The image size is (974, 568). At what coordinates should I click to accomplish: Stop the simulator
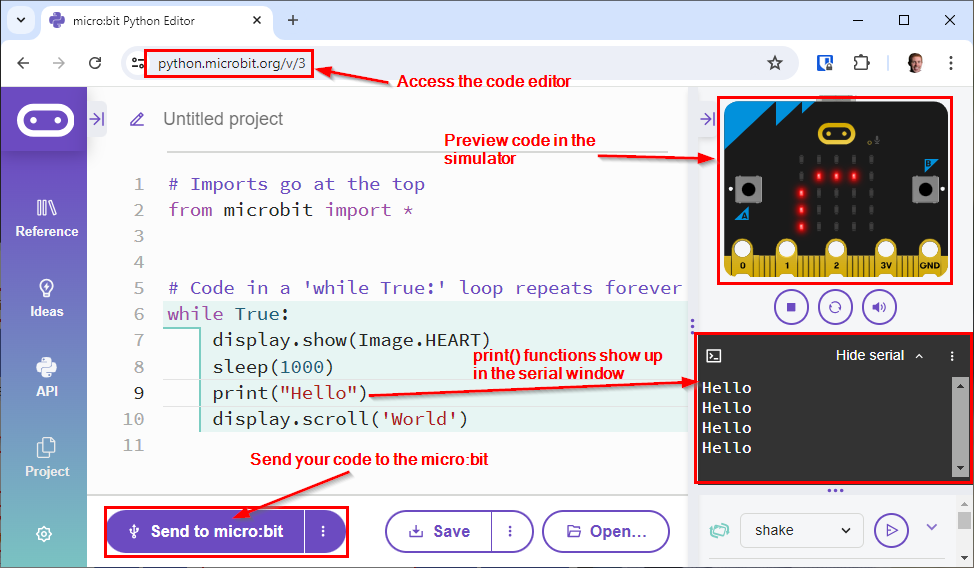click(791, 307)
